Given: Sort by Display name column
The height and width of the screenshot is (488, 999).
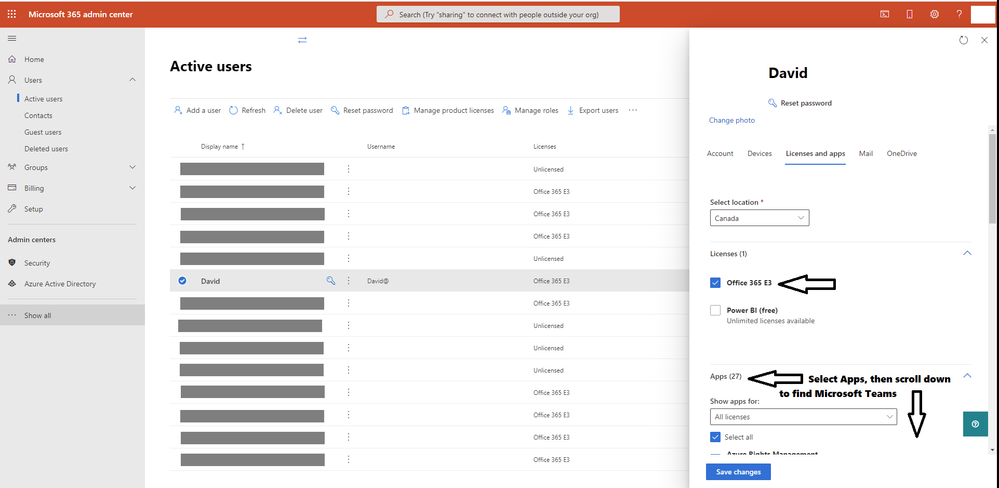Looking at the screenshot, I should pyautogui.click(x=222, y=147).
